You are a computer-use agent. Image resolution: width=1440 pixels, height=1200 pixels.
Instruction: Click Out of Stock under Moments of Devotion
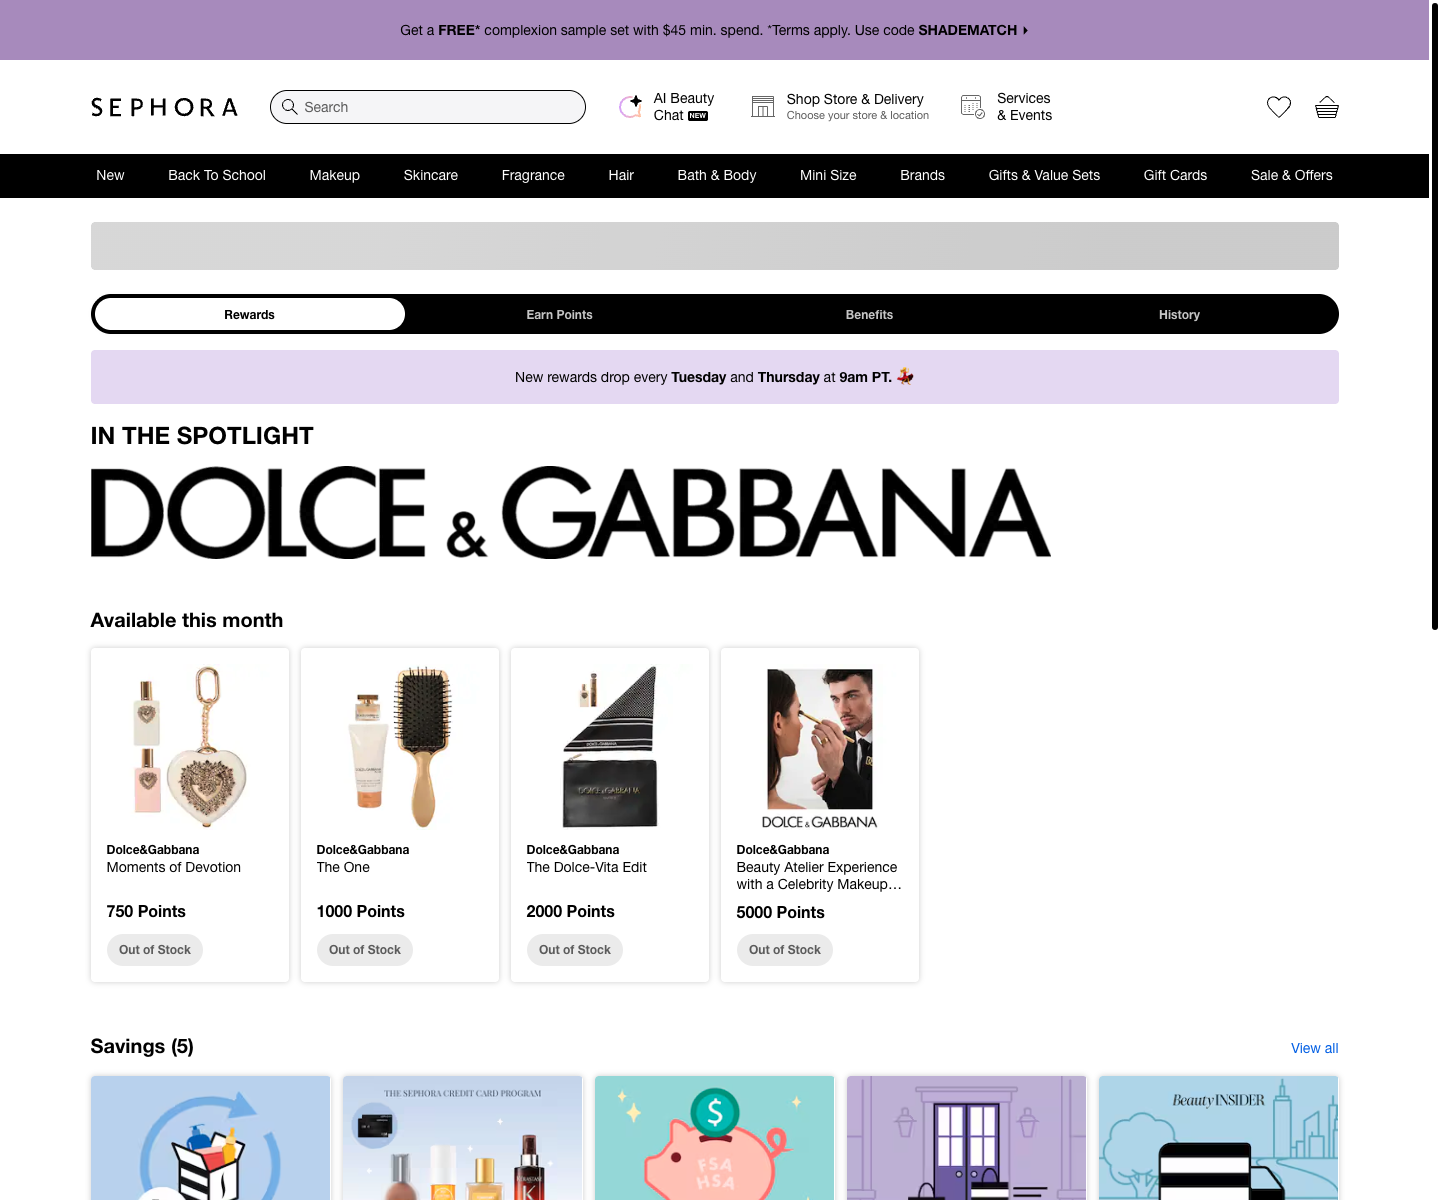tap(155, 950)
